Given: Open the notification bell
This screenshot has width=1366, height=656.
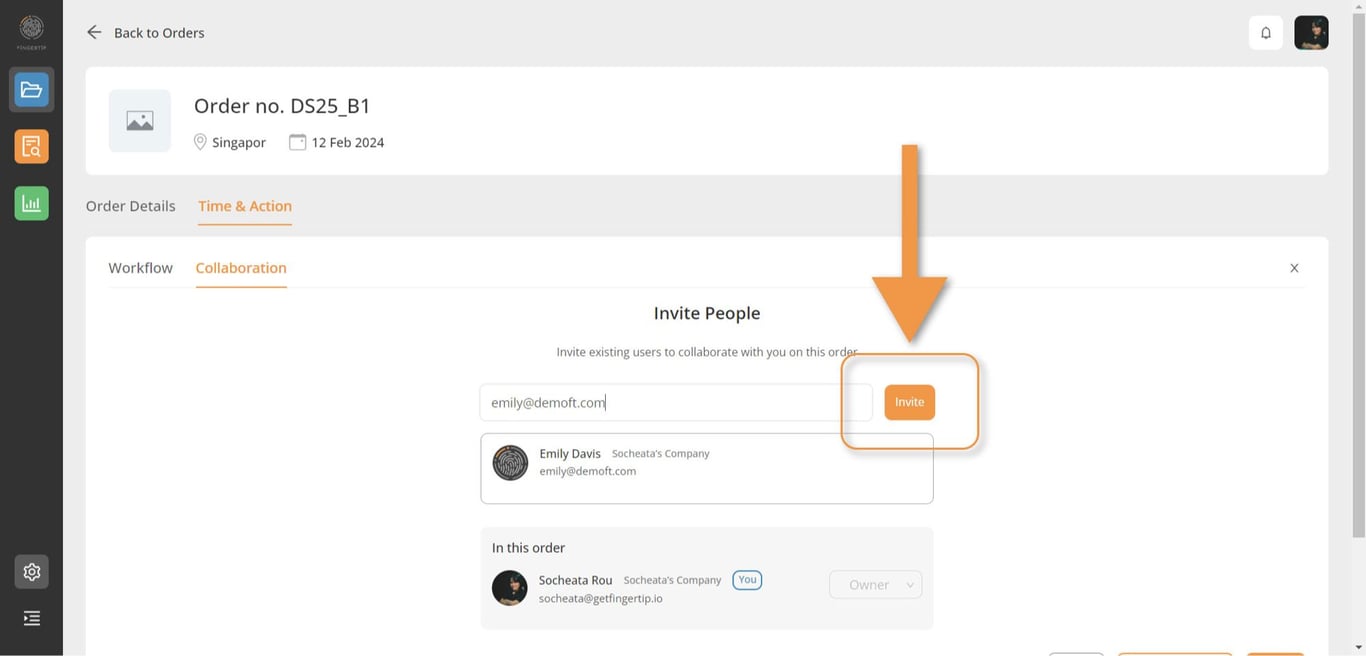Looking at the screenshot, I should click(x=1265, y=32).
